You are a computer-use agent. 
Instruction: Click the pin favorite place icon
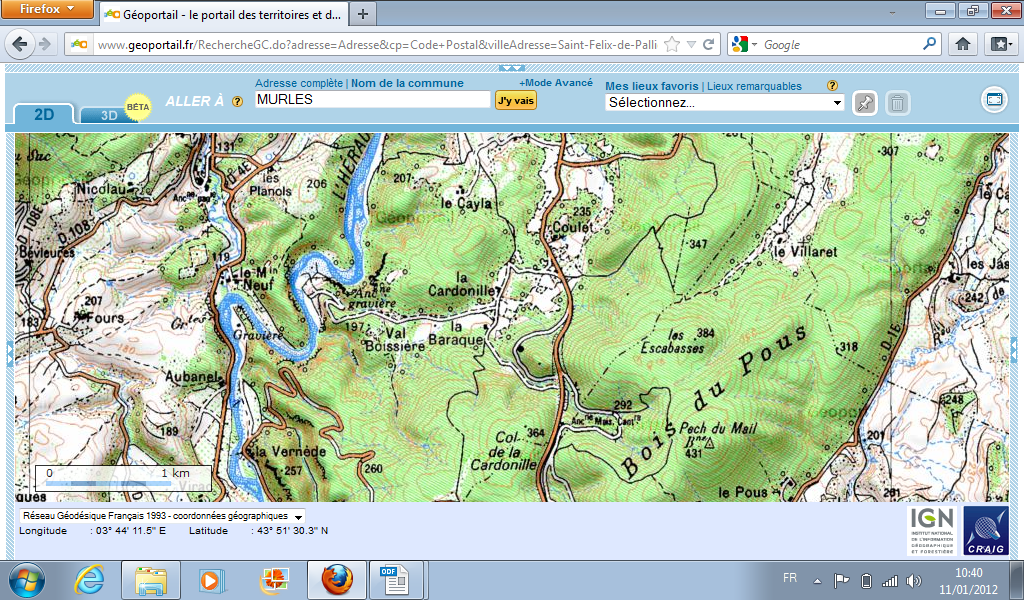click(x=864, y=103)
